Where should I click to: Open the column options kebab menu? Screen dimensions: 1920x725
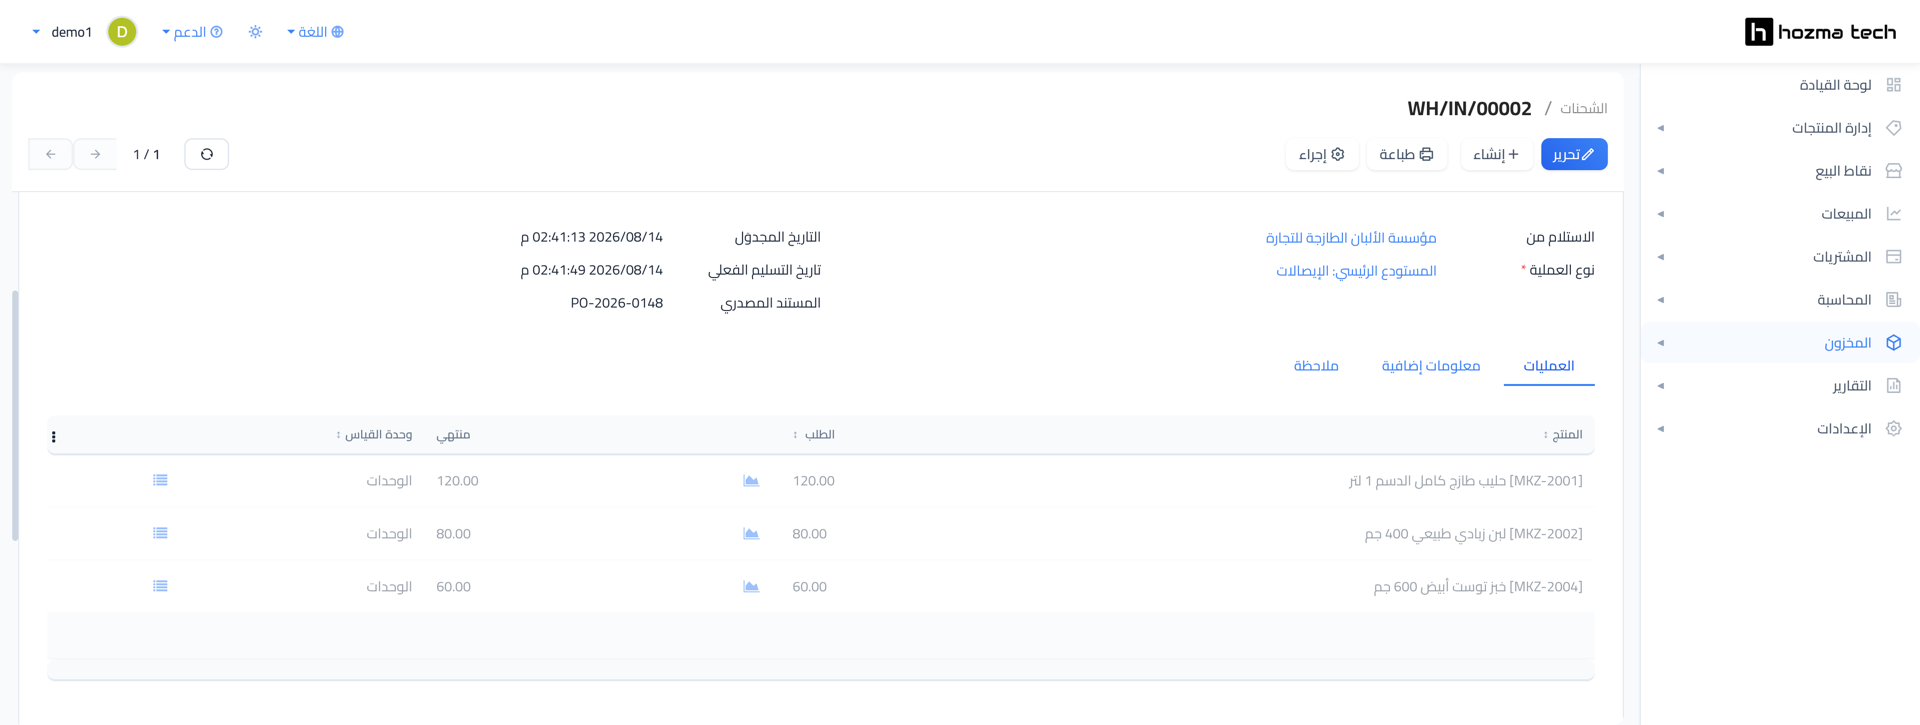point(54,436)
